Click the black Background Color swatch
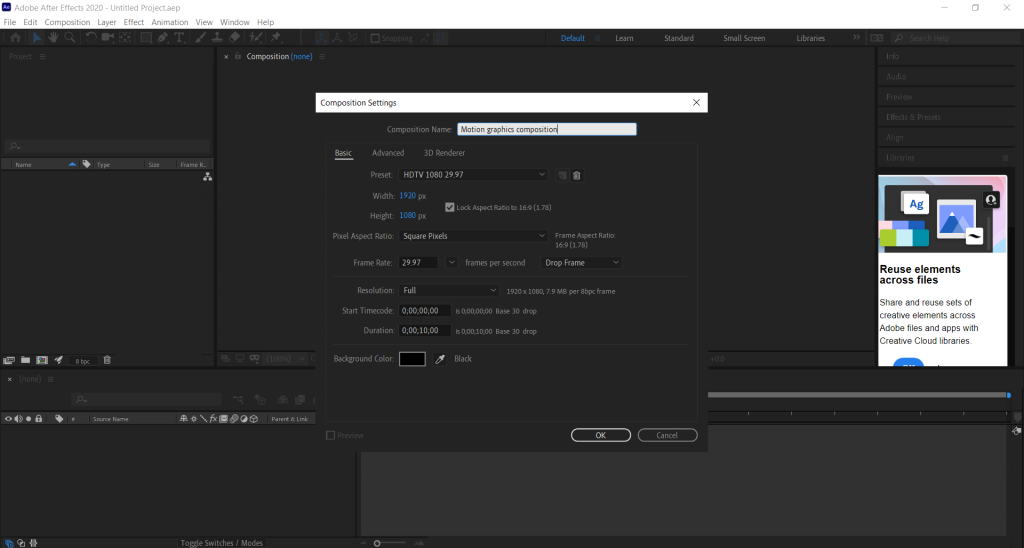Viewport: 1024px width, 548px height. point(412,359)
